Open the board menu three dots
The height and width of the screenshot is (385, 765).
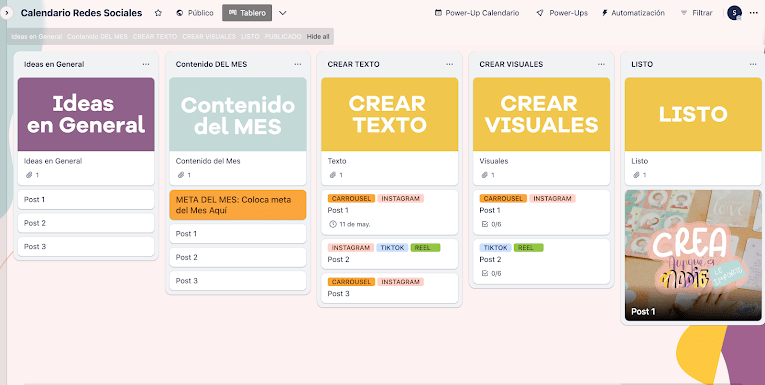753,13
